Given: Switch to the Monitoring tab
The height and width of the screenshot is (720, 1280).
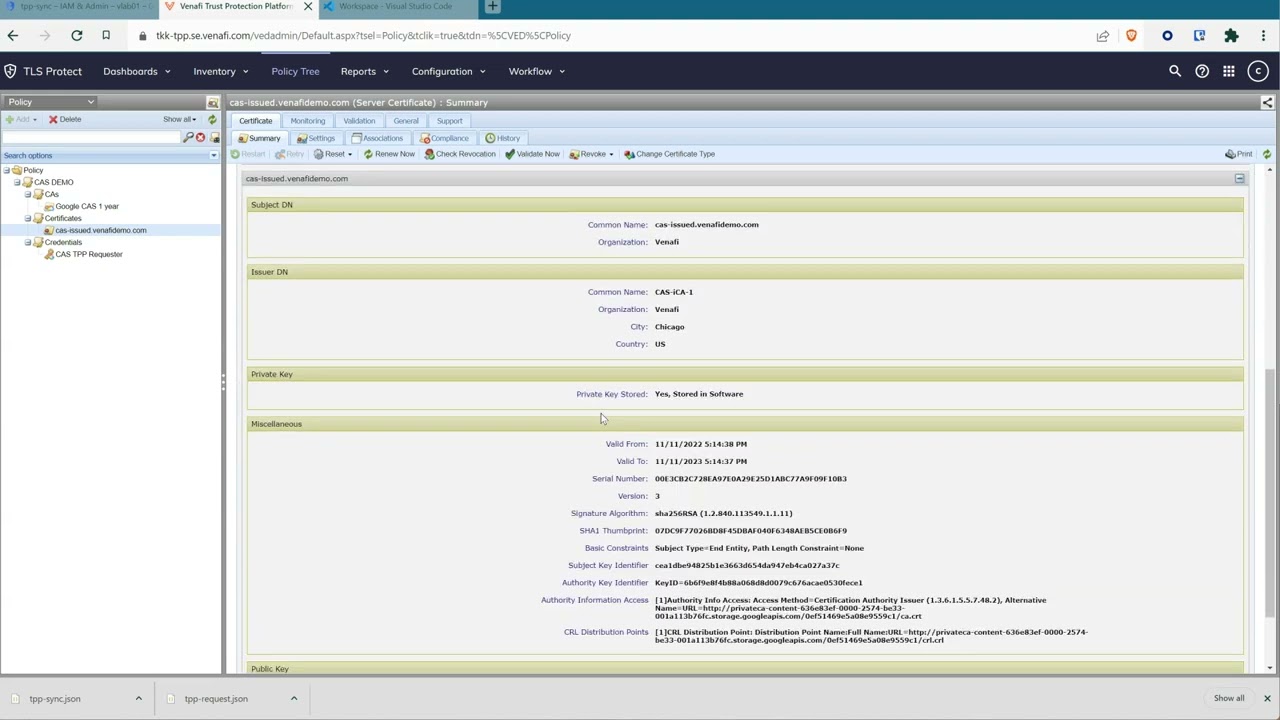Looking at the screenshot, I should click(x=308, y=121).
